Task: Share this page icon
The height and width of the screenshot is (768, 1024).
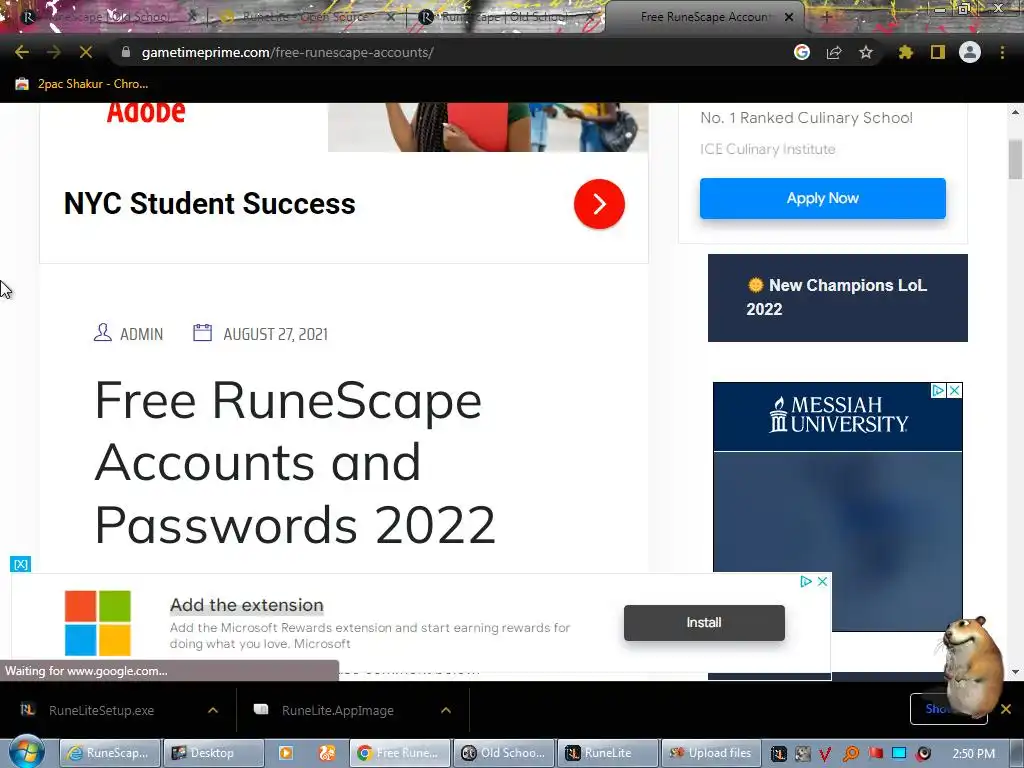Action: click(833, 52)
